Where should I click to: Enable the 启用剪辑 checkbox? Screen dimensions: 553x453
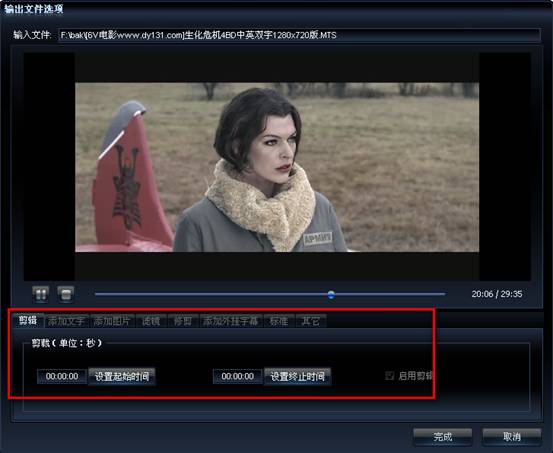[389, 375]
